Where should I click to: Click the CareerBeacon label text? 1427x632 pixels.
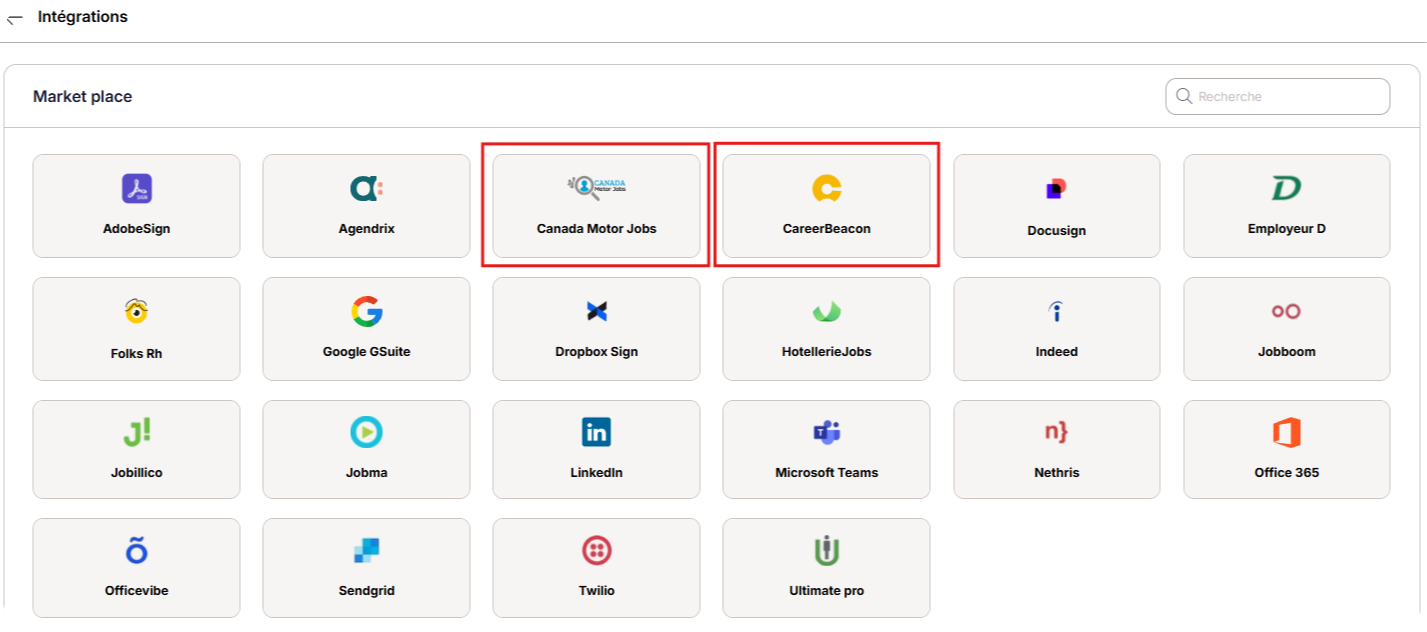[x=827, y=229]
